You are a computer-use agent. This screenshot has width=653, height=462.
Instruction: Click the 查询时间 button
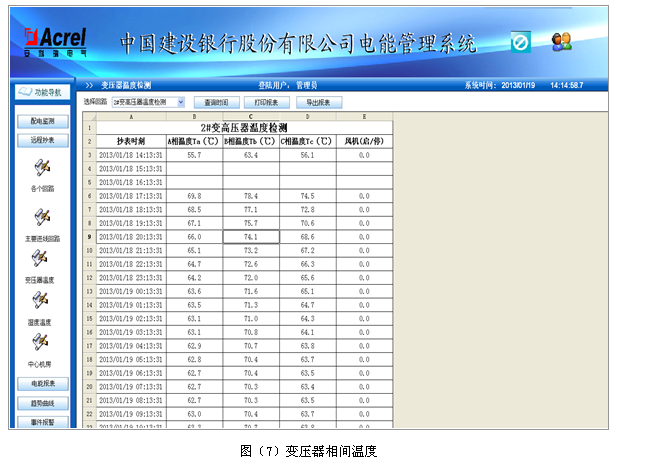pos(217,102)
